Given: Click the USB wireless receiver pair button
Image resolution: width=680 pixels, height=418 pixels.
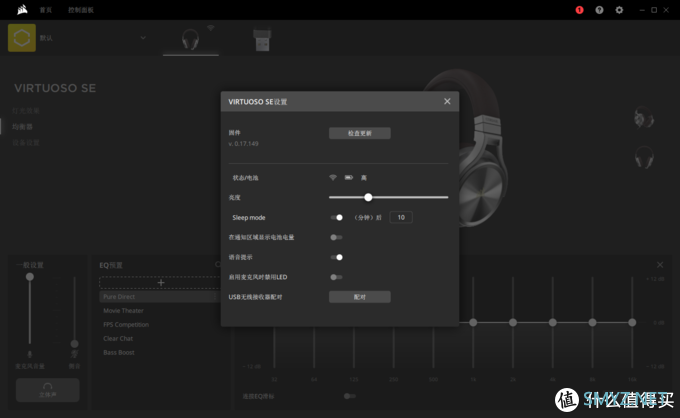Looking at the screenshot, I should [360, 297].
